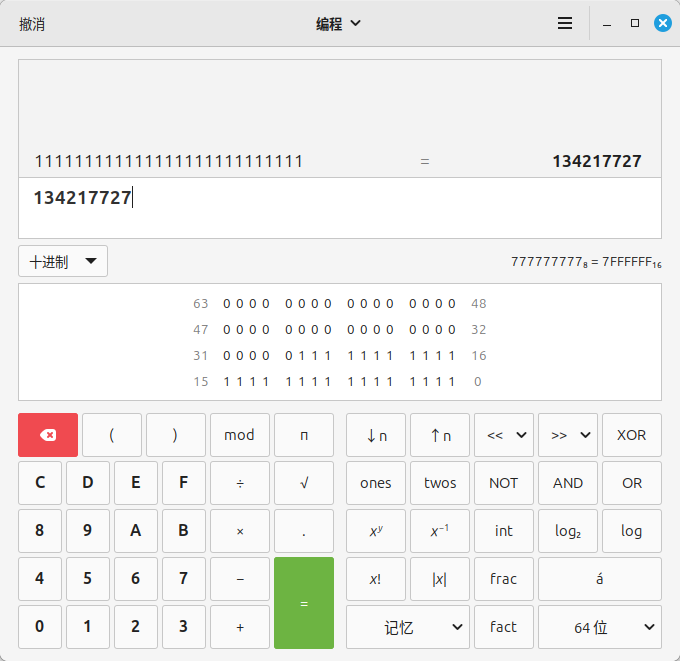Click the digit 9 key
The width and height of the screenshot is (680, 661).
point(88,531)
